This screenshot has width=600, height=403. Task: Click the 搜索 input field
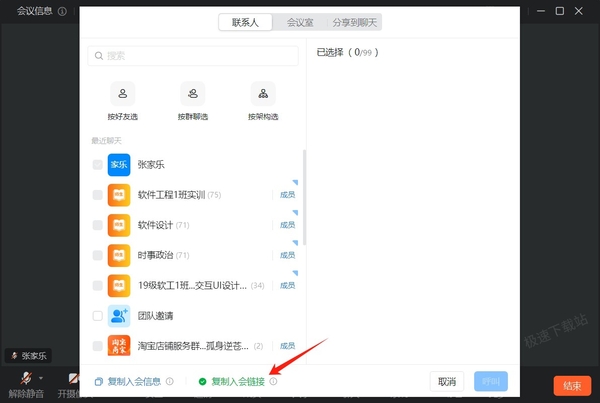(193, 56)
